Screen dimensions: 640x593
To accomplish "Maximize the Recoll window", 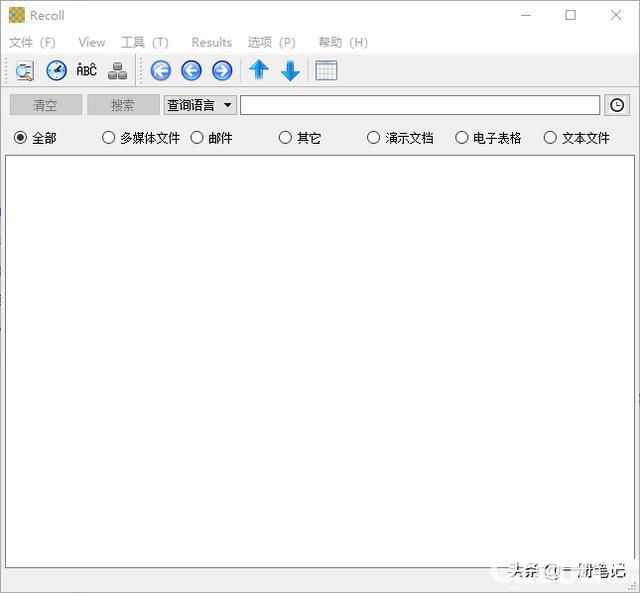I will [x=571, y=16].
